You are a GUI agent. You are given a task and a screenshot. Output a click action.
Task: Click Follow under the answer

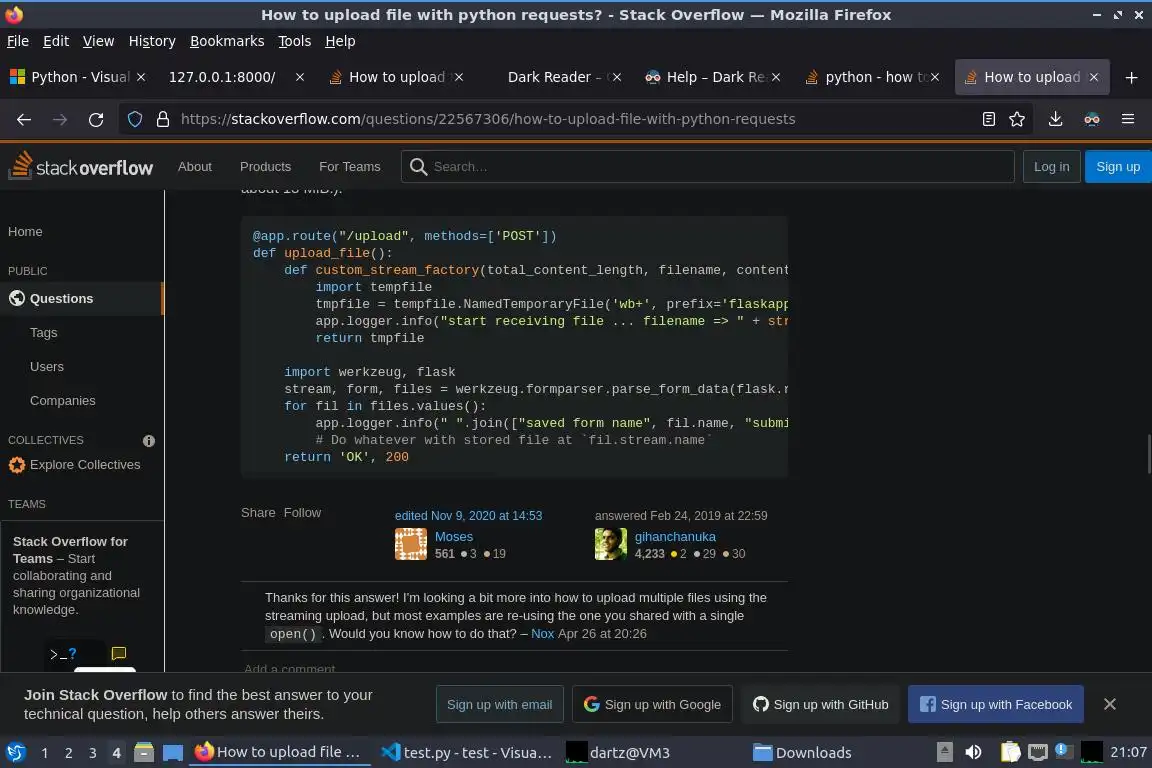302,513
